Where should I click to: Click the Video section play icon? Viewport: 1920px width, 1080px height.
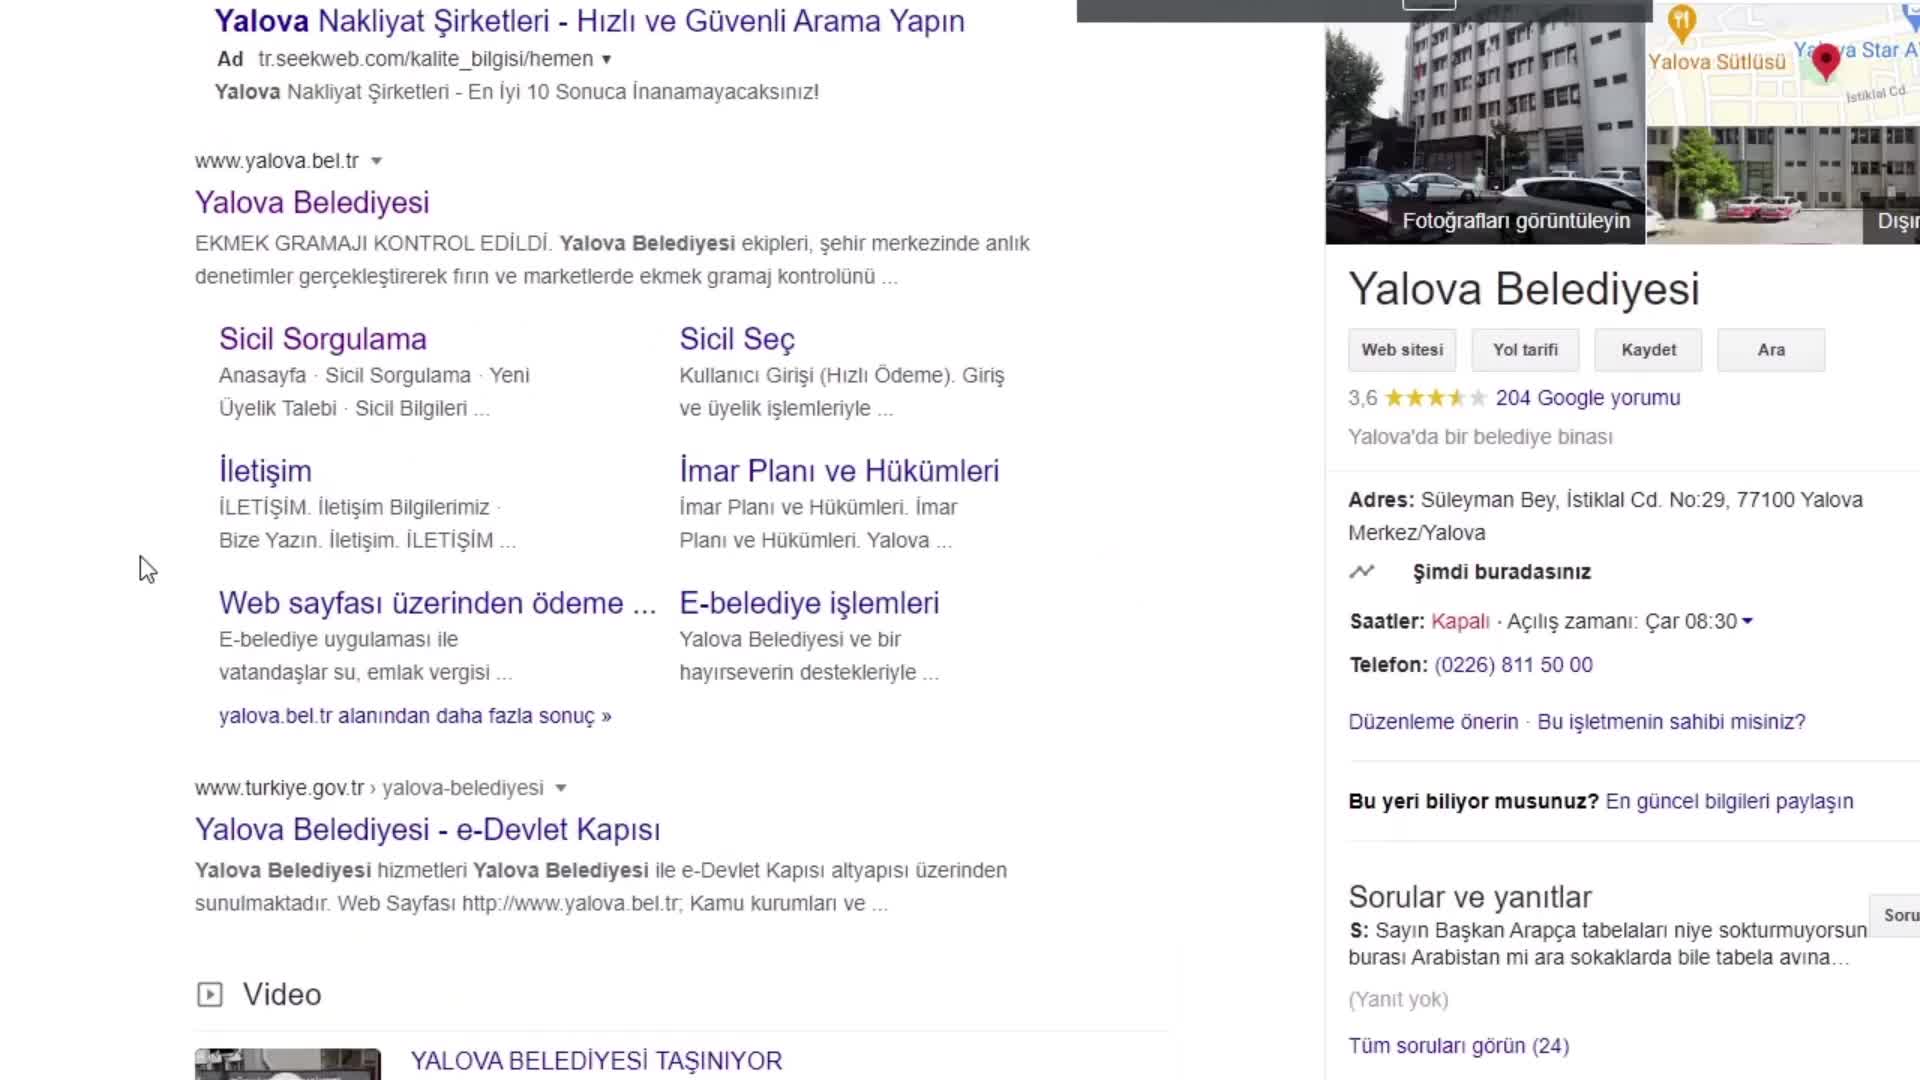pyautogui.click(x=209, y=994)
